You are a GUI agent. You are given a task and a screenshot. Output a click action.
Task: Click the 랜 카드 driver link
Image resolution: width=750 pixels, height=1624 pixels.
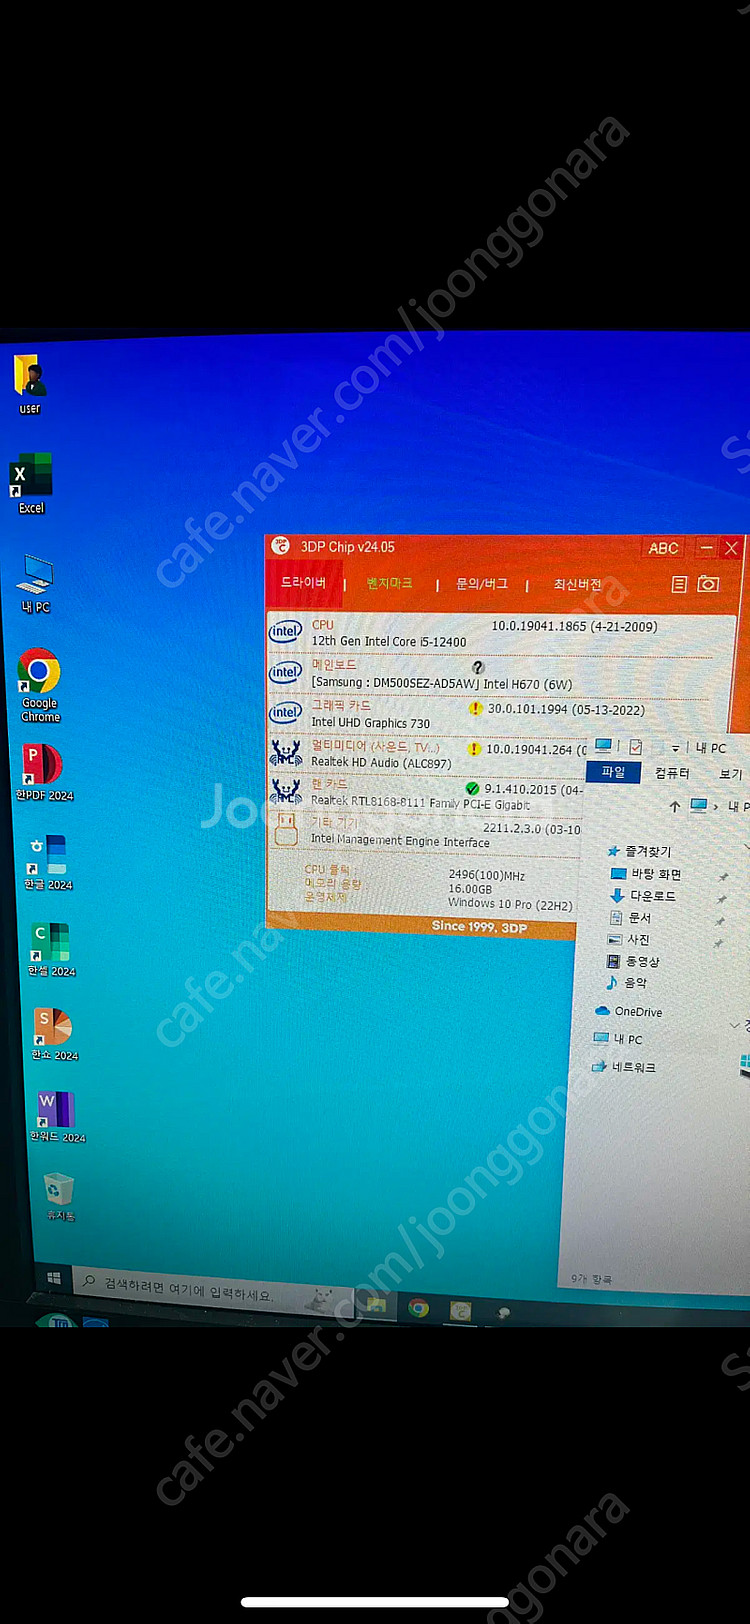click(330, 784)
